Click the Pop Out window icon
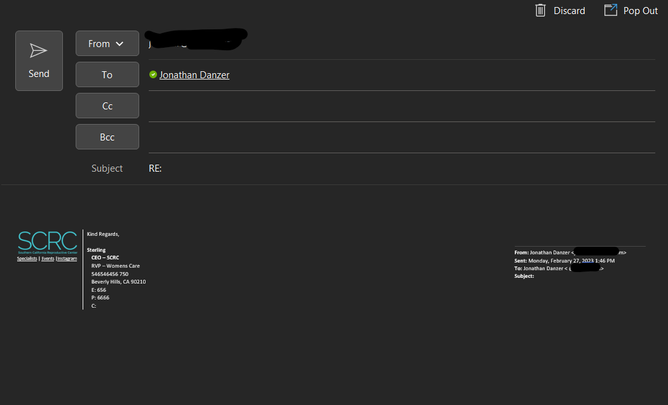668x405 pixels. point(610,10)
